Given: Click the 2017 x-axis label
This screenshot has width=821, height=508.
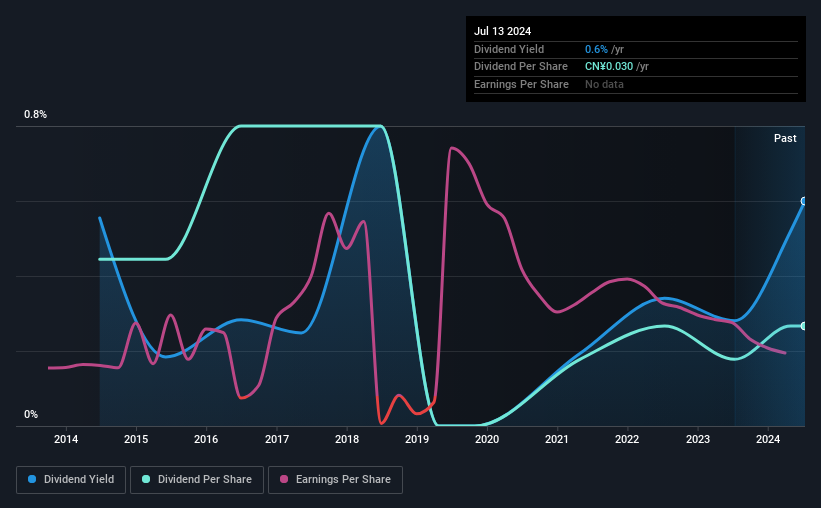Looking at the screenshot, I should [x=276, y=439].
